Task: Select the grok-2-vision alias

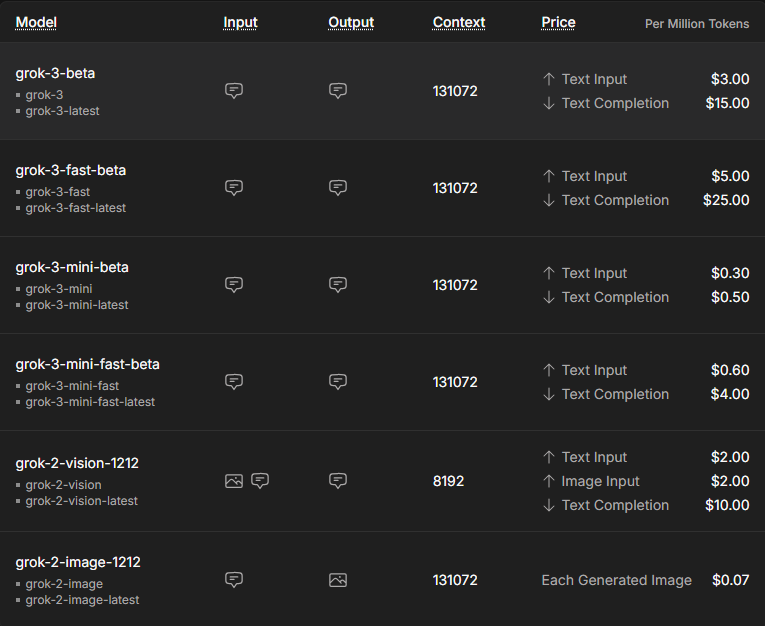Action: (63, 485)
